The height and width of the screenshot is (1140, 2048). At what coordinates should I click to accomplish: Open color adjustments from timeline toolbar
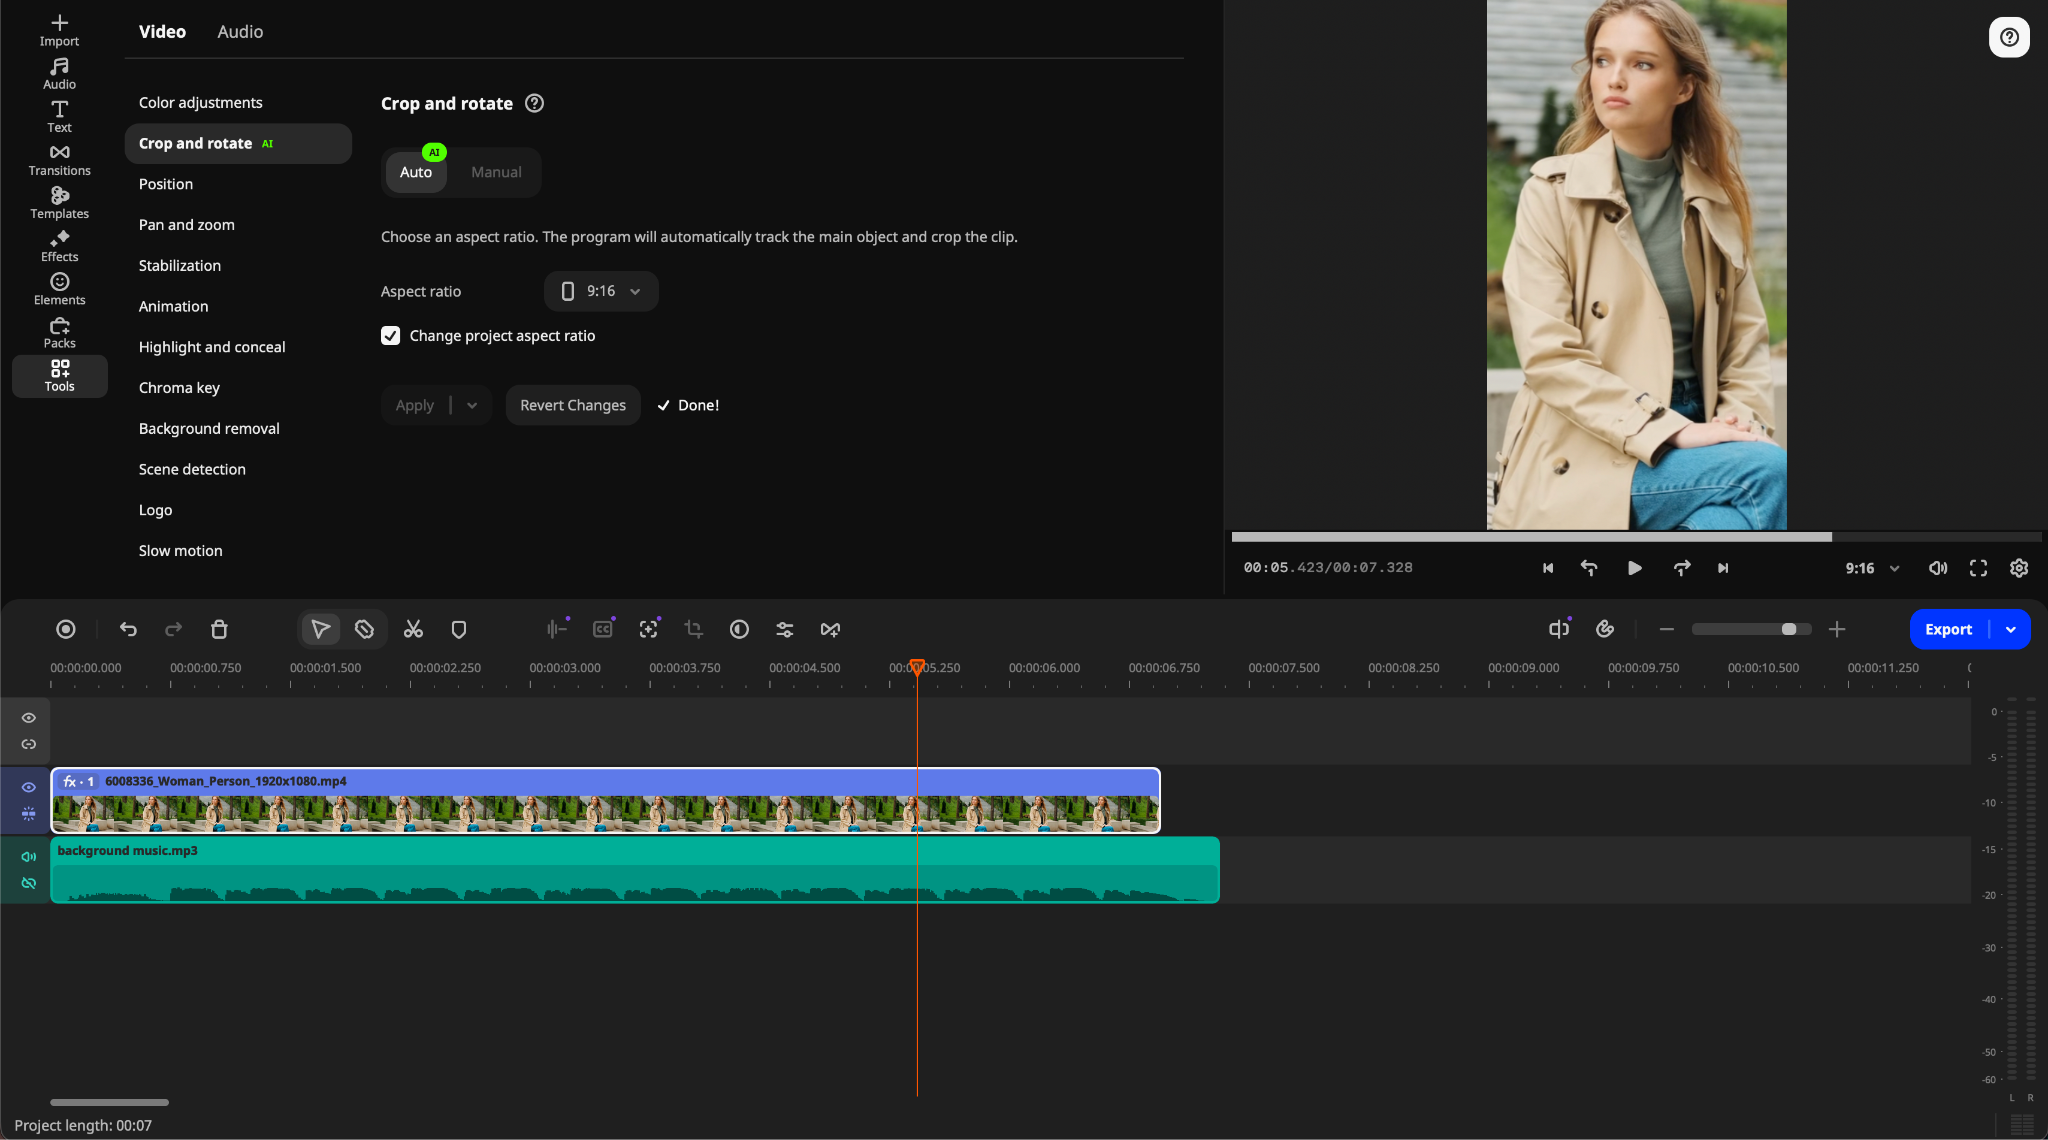pyautogui.click(x=739, y=629)
